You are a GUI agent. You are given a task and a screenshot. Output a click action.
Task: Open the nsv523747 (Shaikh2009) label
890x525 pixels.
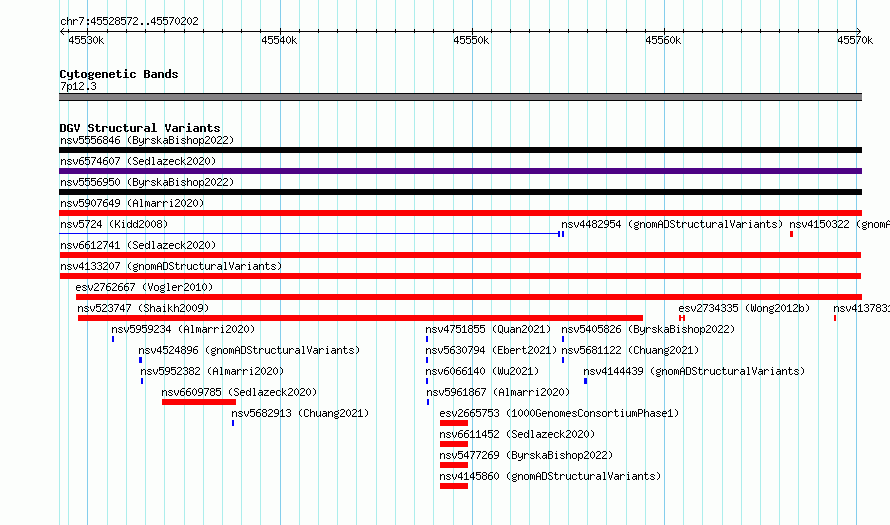(143, 308)
